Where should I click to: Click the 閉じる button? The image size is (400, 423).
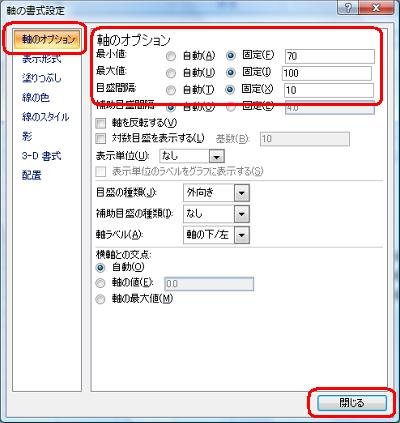click(352, 403)
